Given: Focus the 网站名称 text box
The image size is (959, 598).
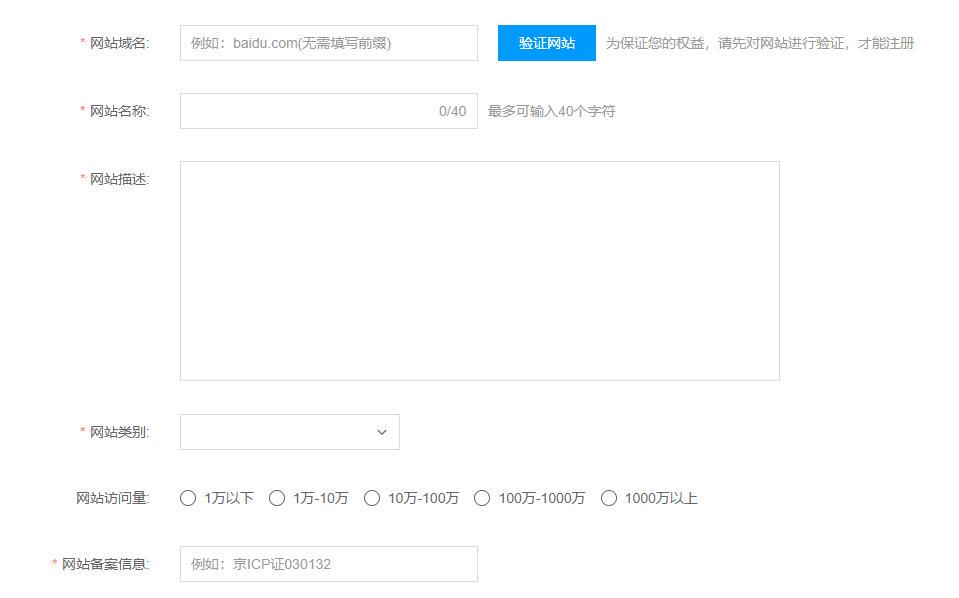Looking at the screenshot, I should (x=305, y=111).
